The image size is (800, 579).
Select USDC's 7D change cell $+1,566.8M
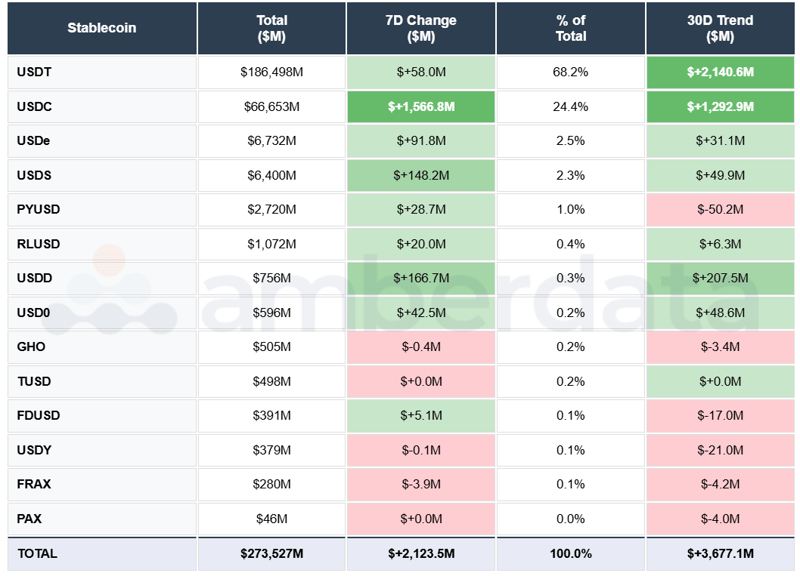click(420, 107)
